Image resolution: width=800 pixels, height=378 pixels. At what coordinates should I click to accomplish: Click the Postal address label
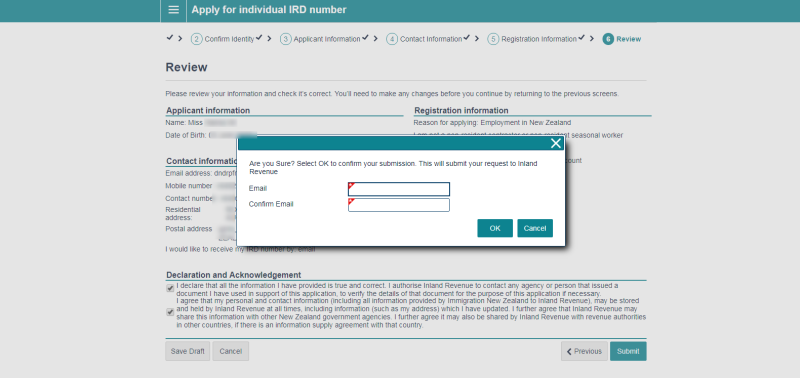click(189, 229)
